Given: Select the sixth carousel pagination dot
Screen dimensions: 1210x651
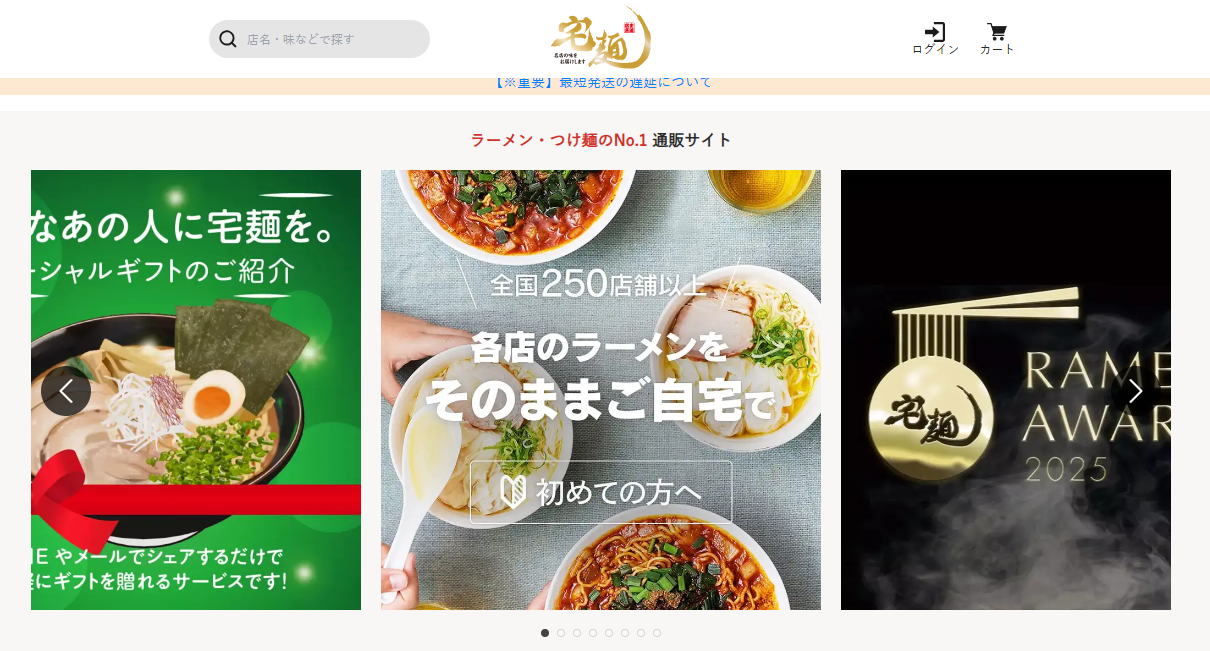Looking at the screenshot, I should [625, 633].
